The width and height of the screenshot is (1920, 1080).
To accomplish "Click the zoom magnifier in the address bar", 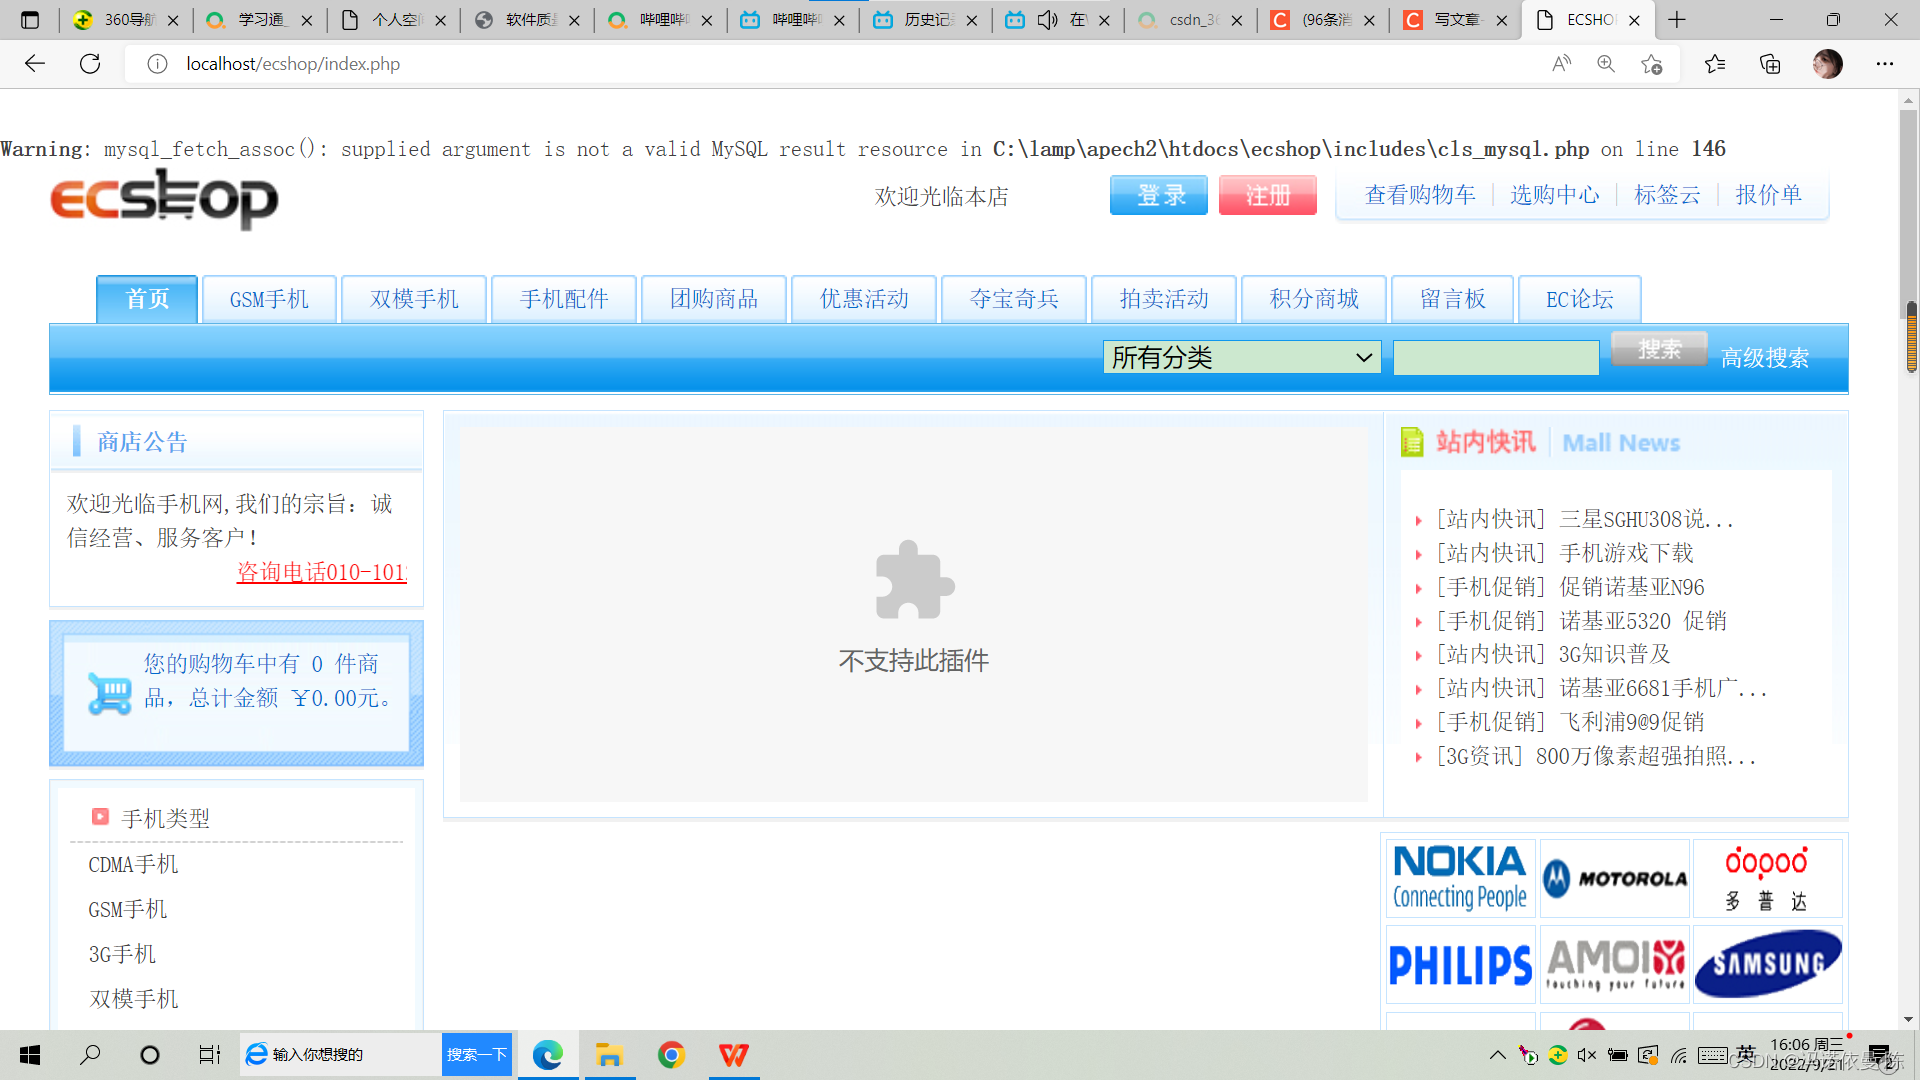I will [1606, 63].
